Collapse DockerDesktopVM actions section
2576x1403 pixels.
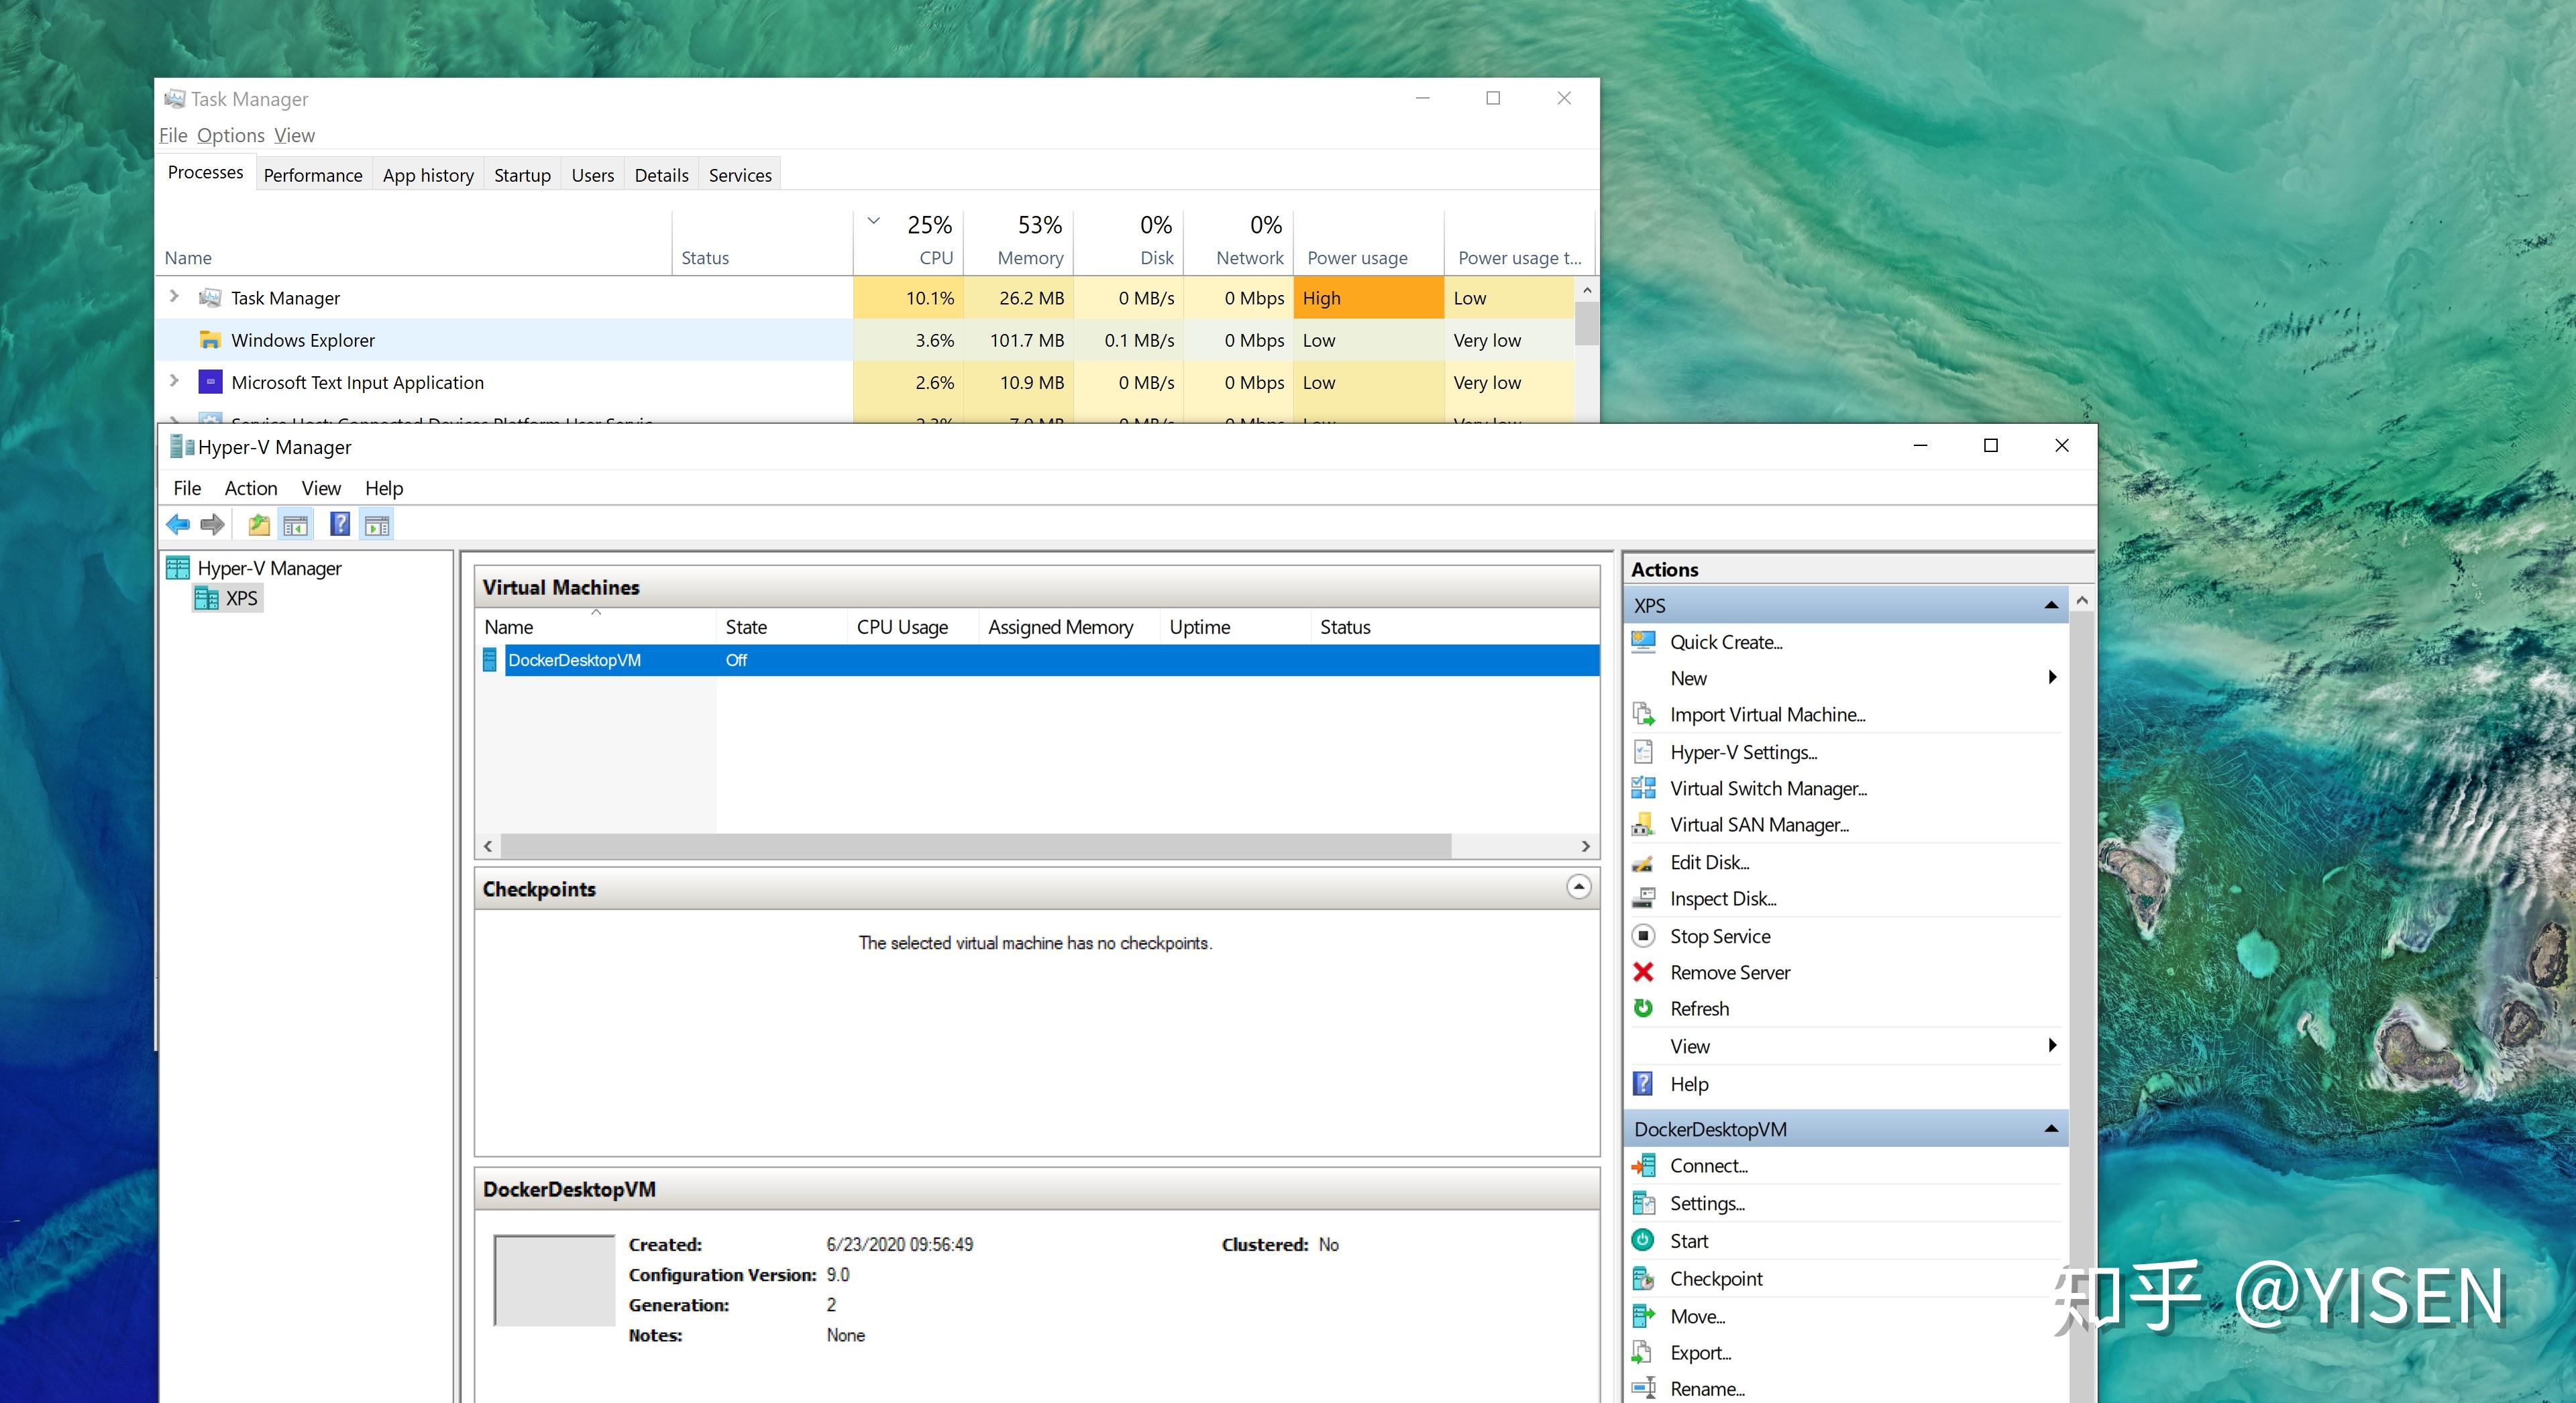point(2051,1129)
